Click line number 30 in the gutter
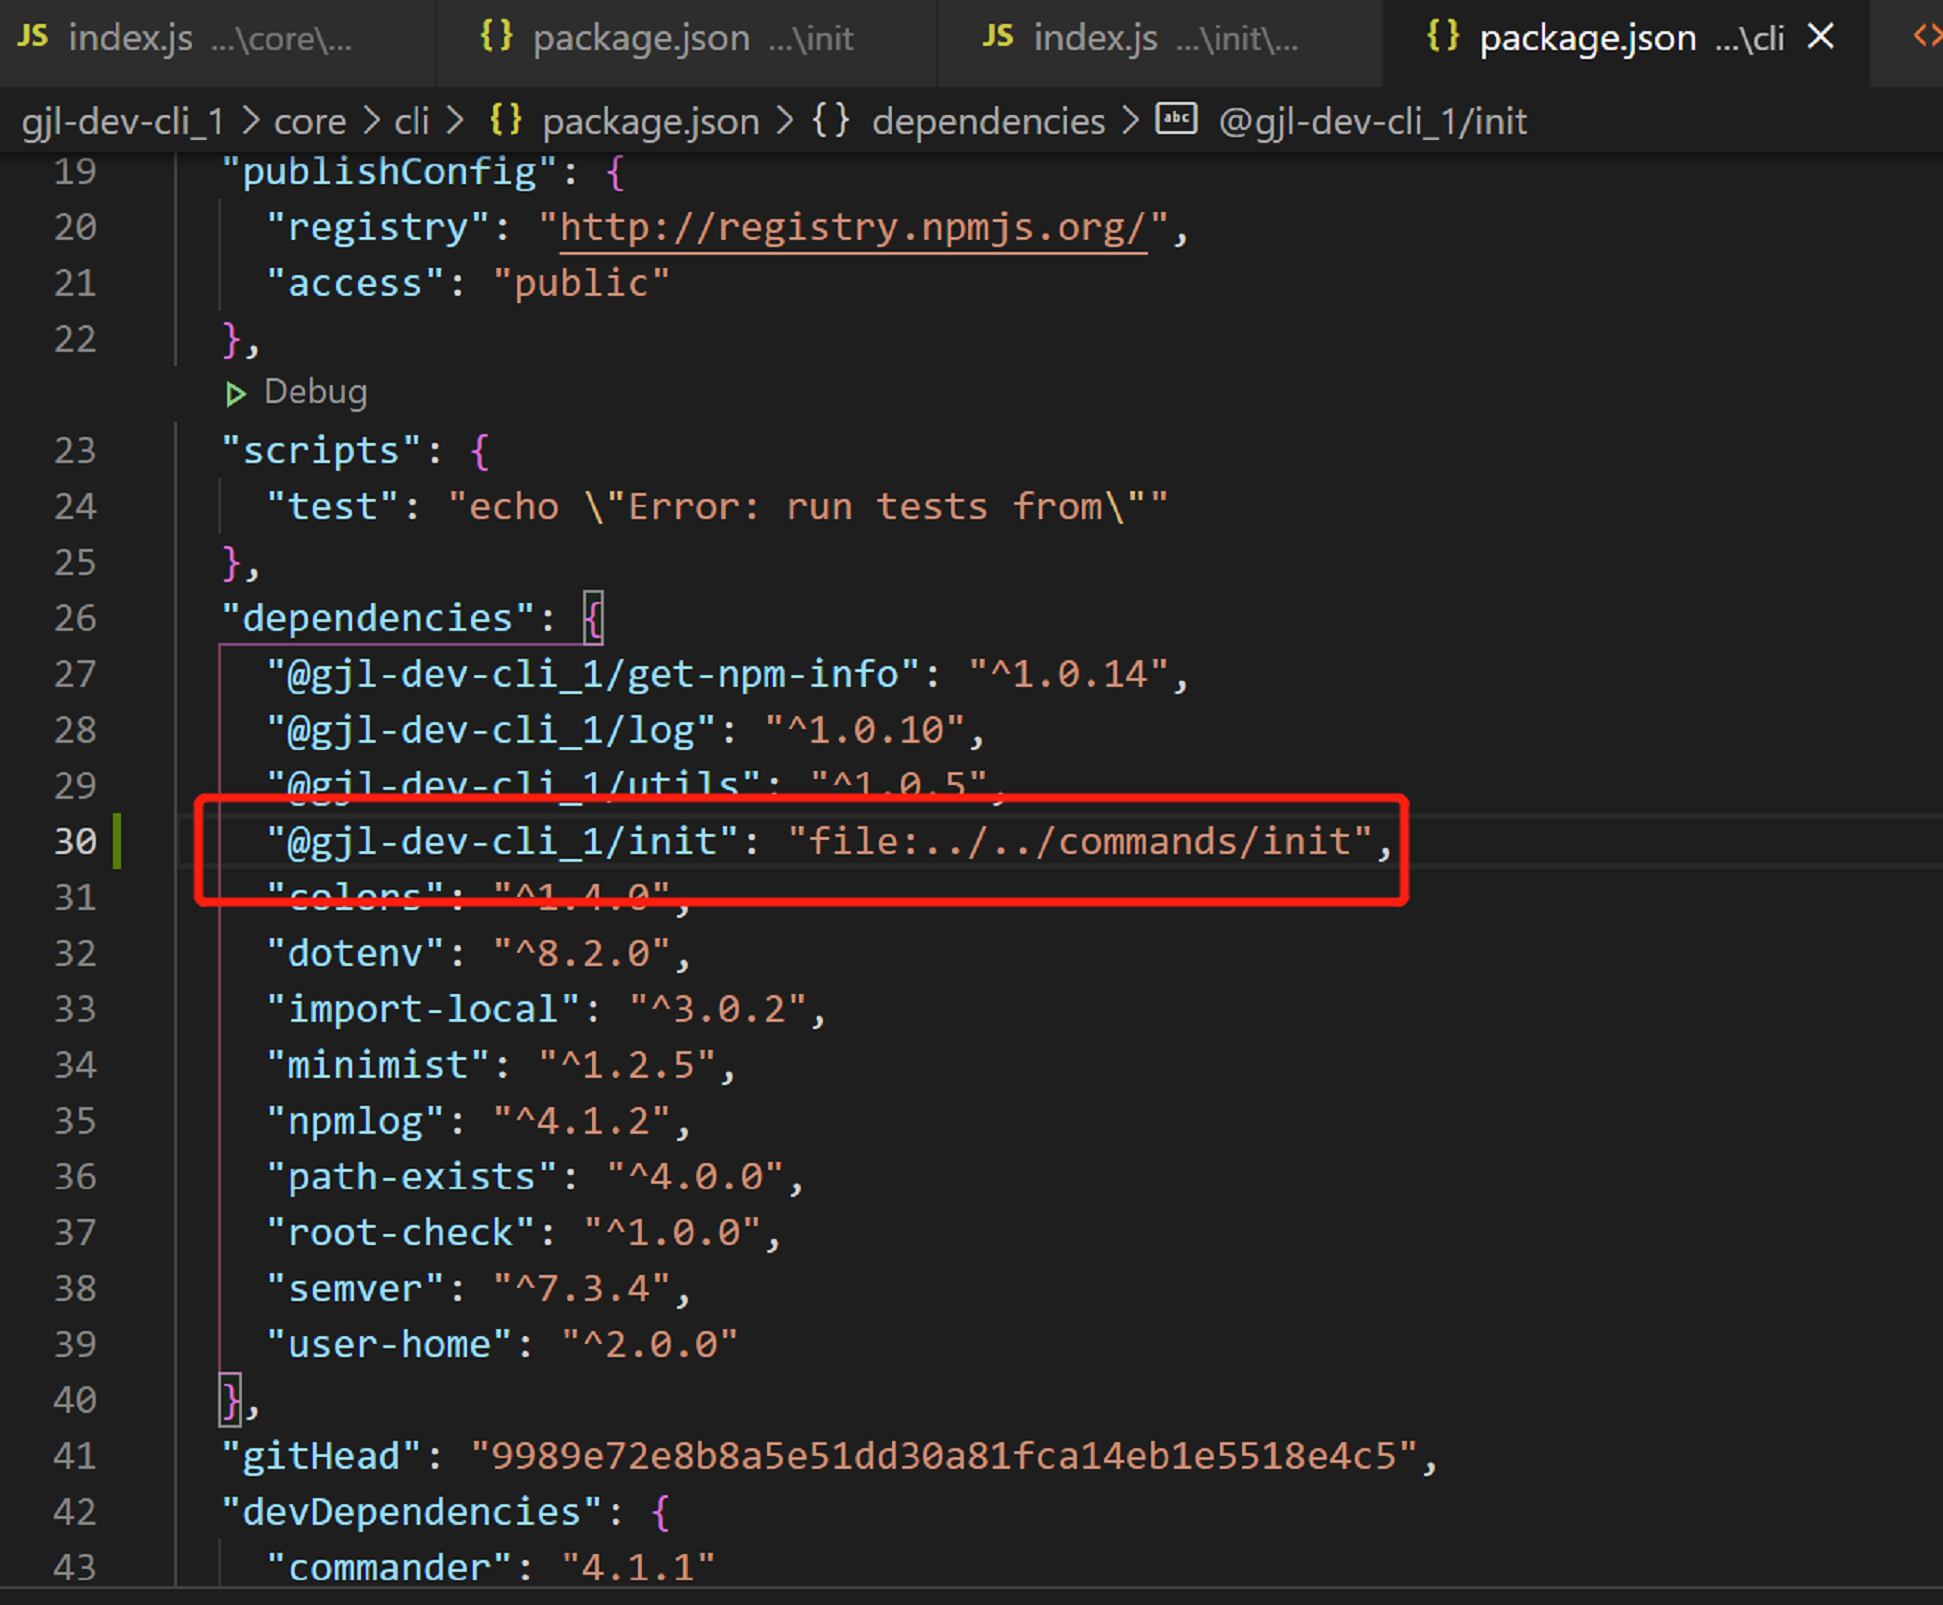The image size is (1943, 1605). pos(76,841)
